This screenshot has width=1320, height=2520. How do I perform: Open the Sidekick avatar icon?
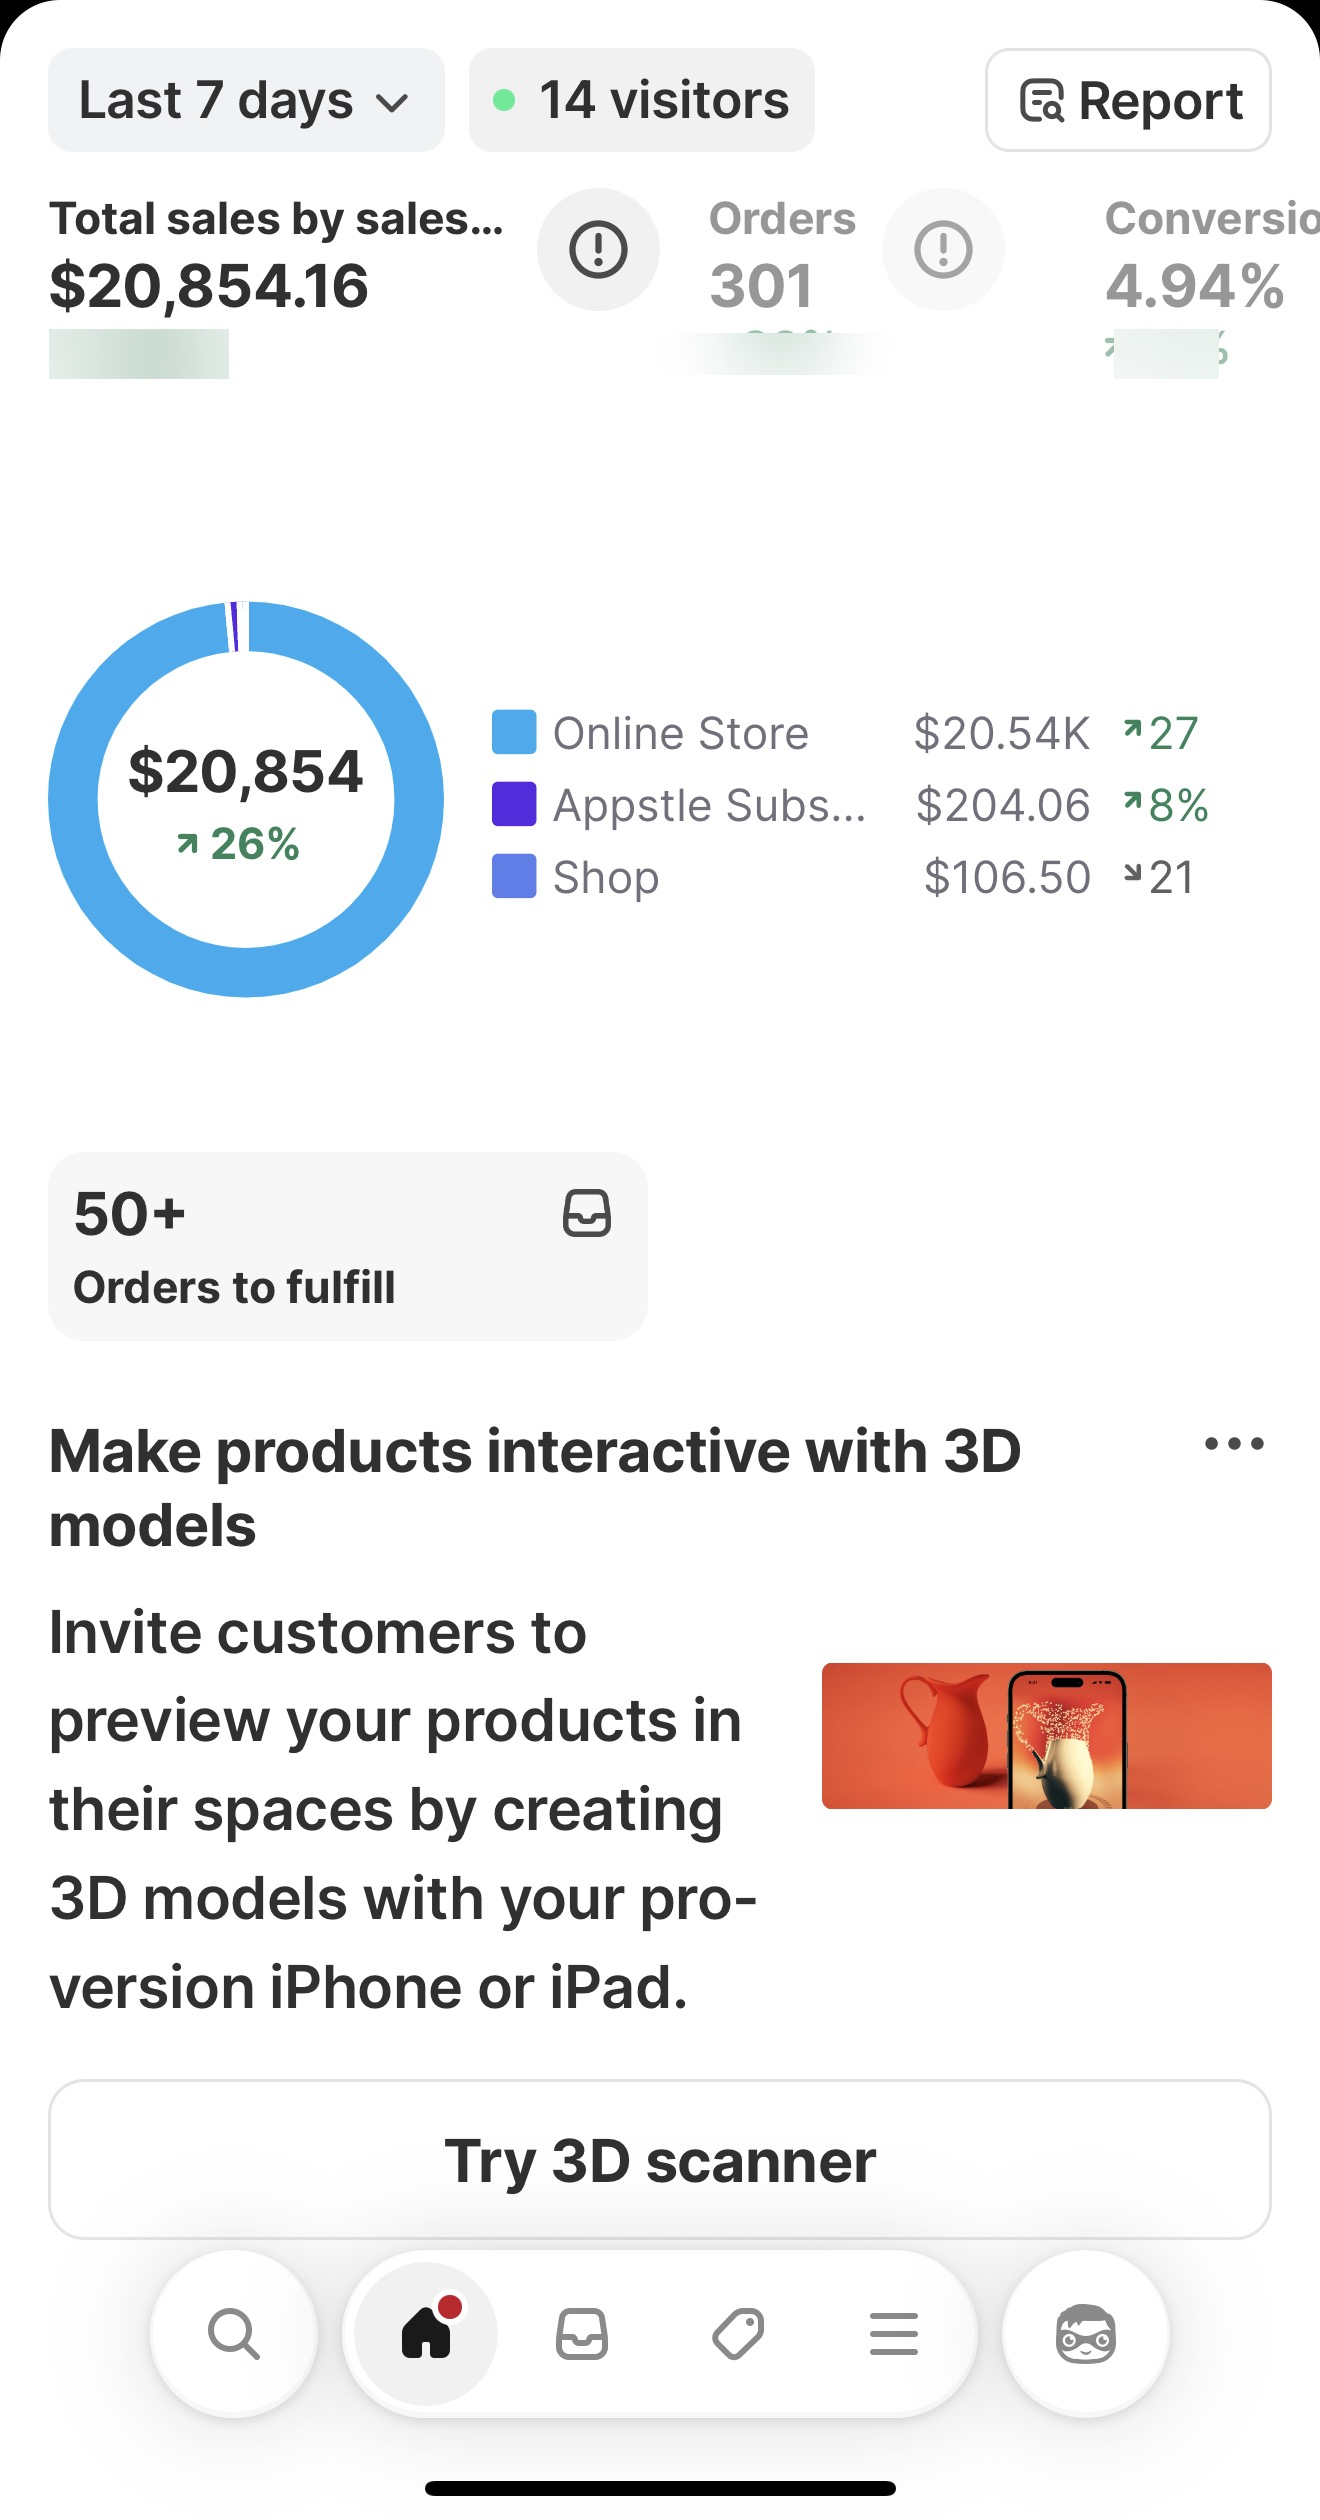[1086, 2334]
